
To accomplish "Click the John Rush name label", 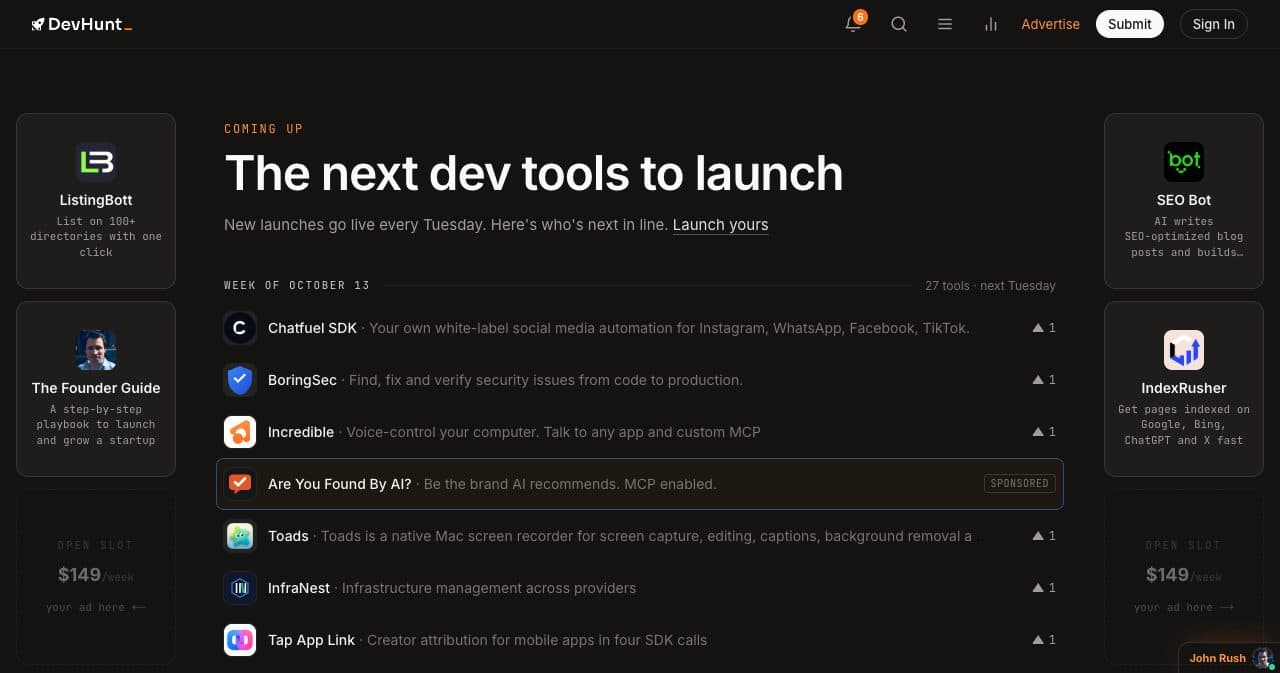I will [1217, 658].
